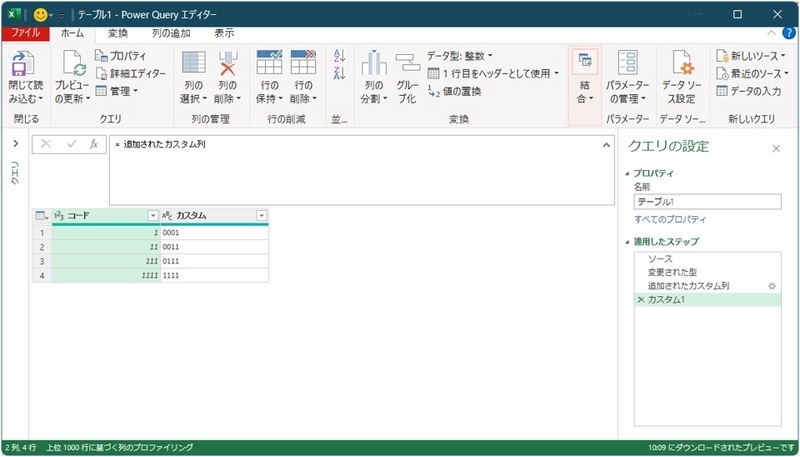Select row number 2 in the grid

point(42,247)
